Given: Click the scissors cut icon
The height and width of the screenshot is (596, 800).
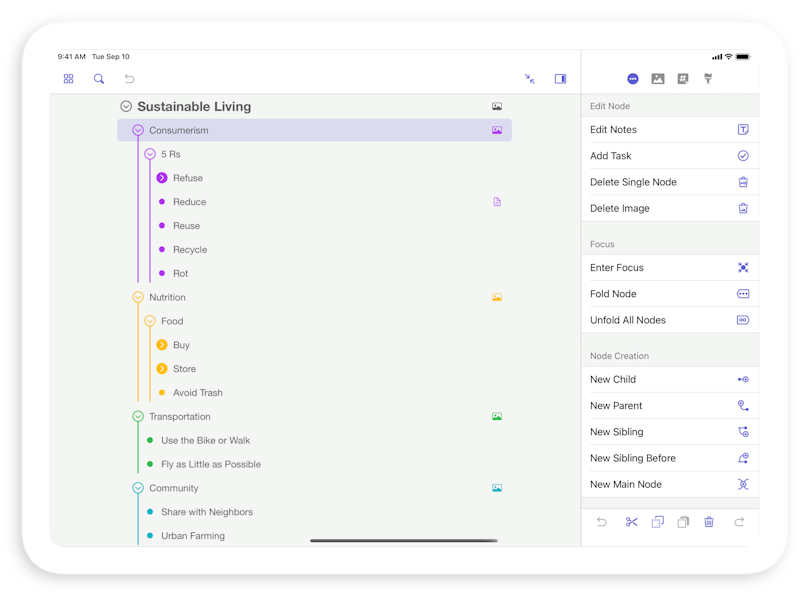Looking at the screenshot, I should 631,522.
